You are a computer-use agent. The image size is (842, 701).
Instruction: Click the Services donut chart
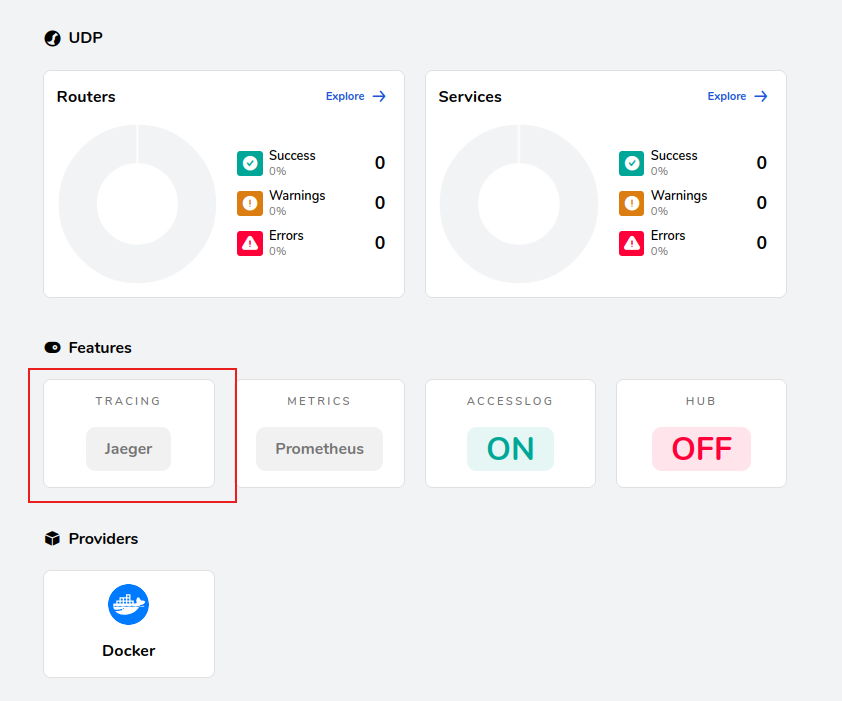tap(519, 203)
